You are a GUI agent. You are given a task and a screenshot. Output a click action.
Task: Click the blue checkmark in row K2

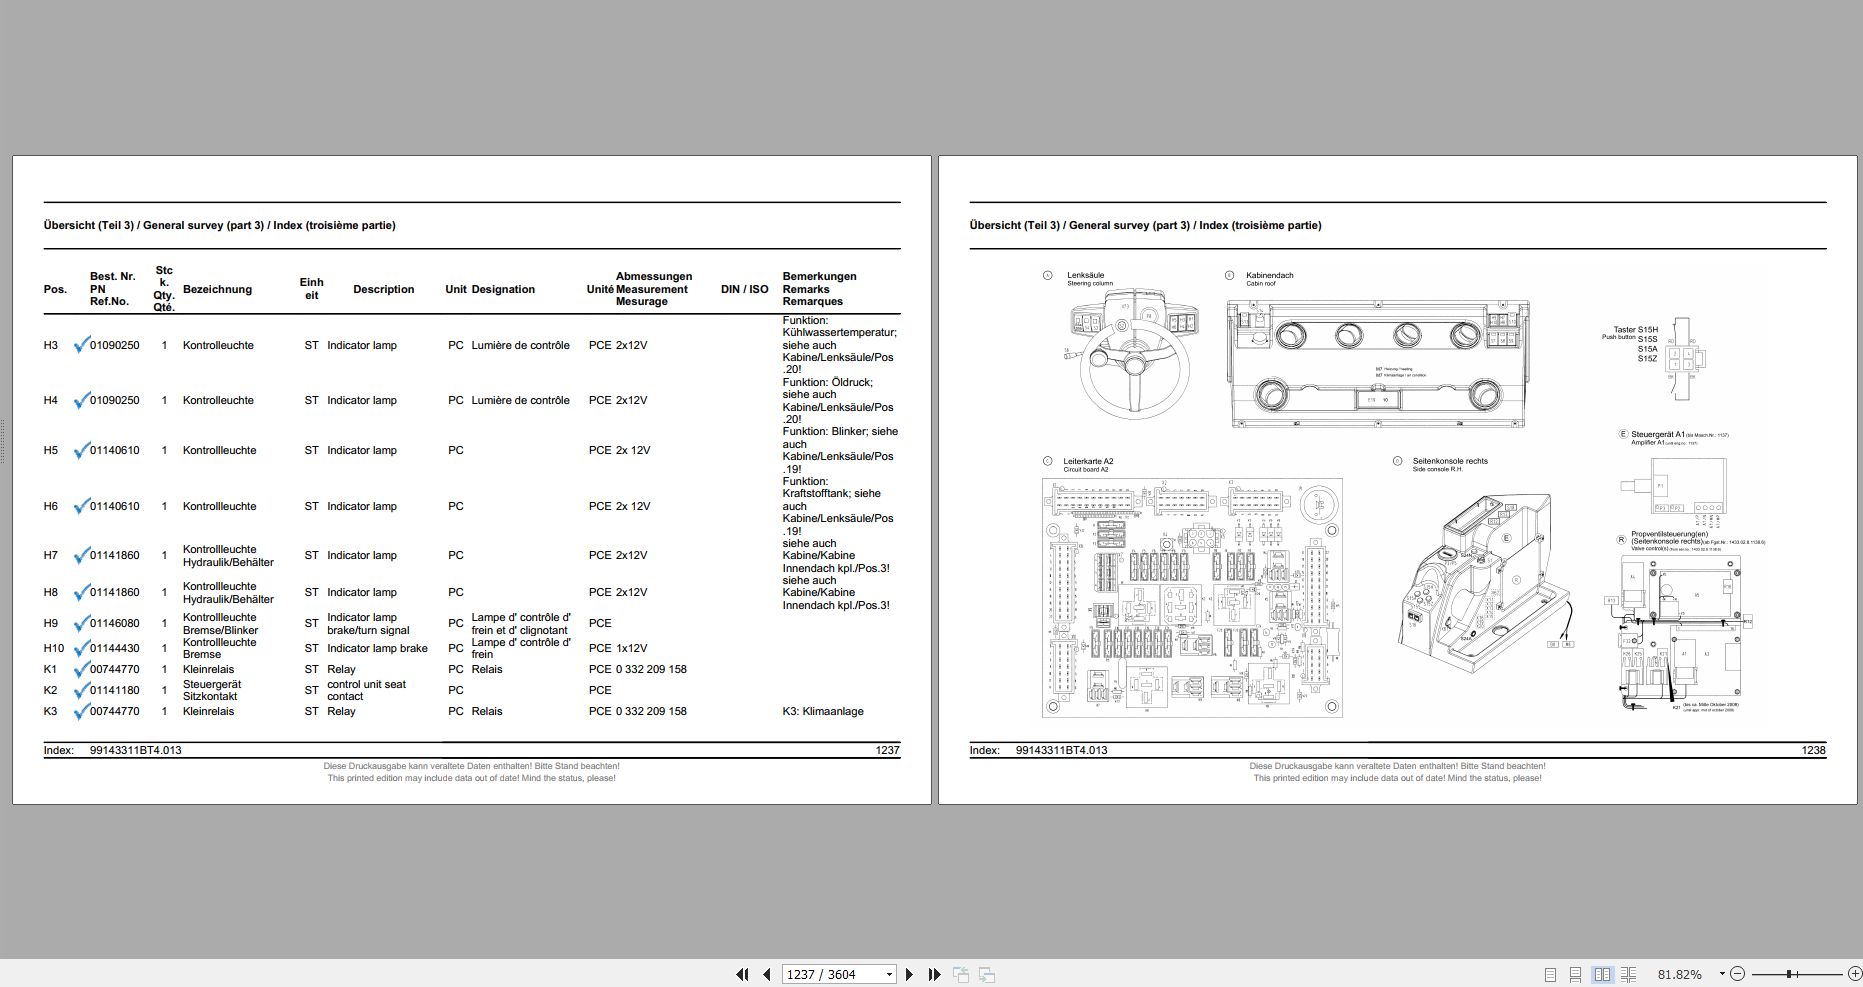point(82,689)
